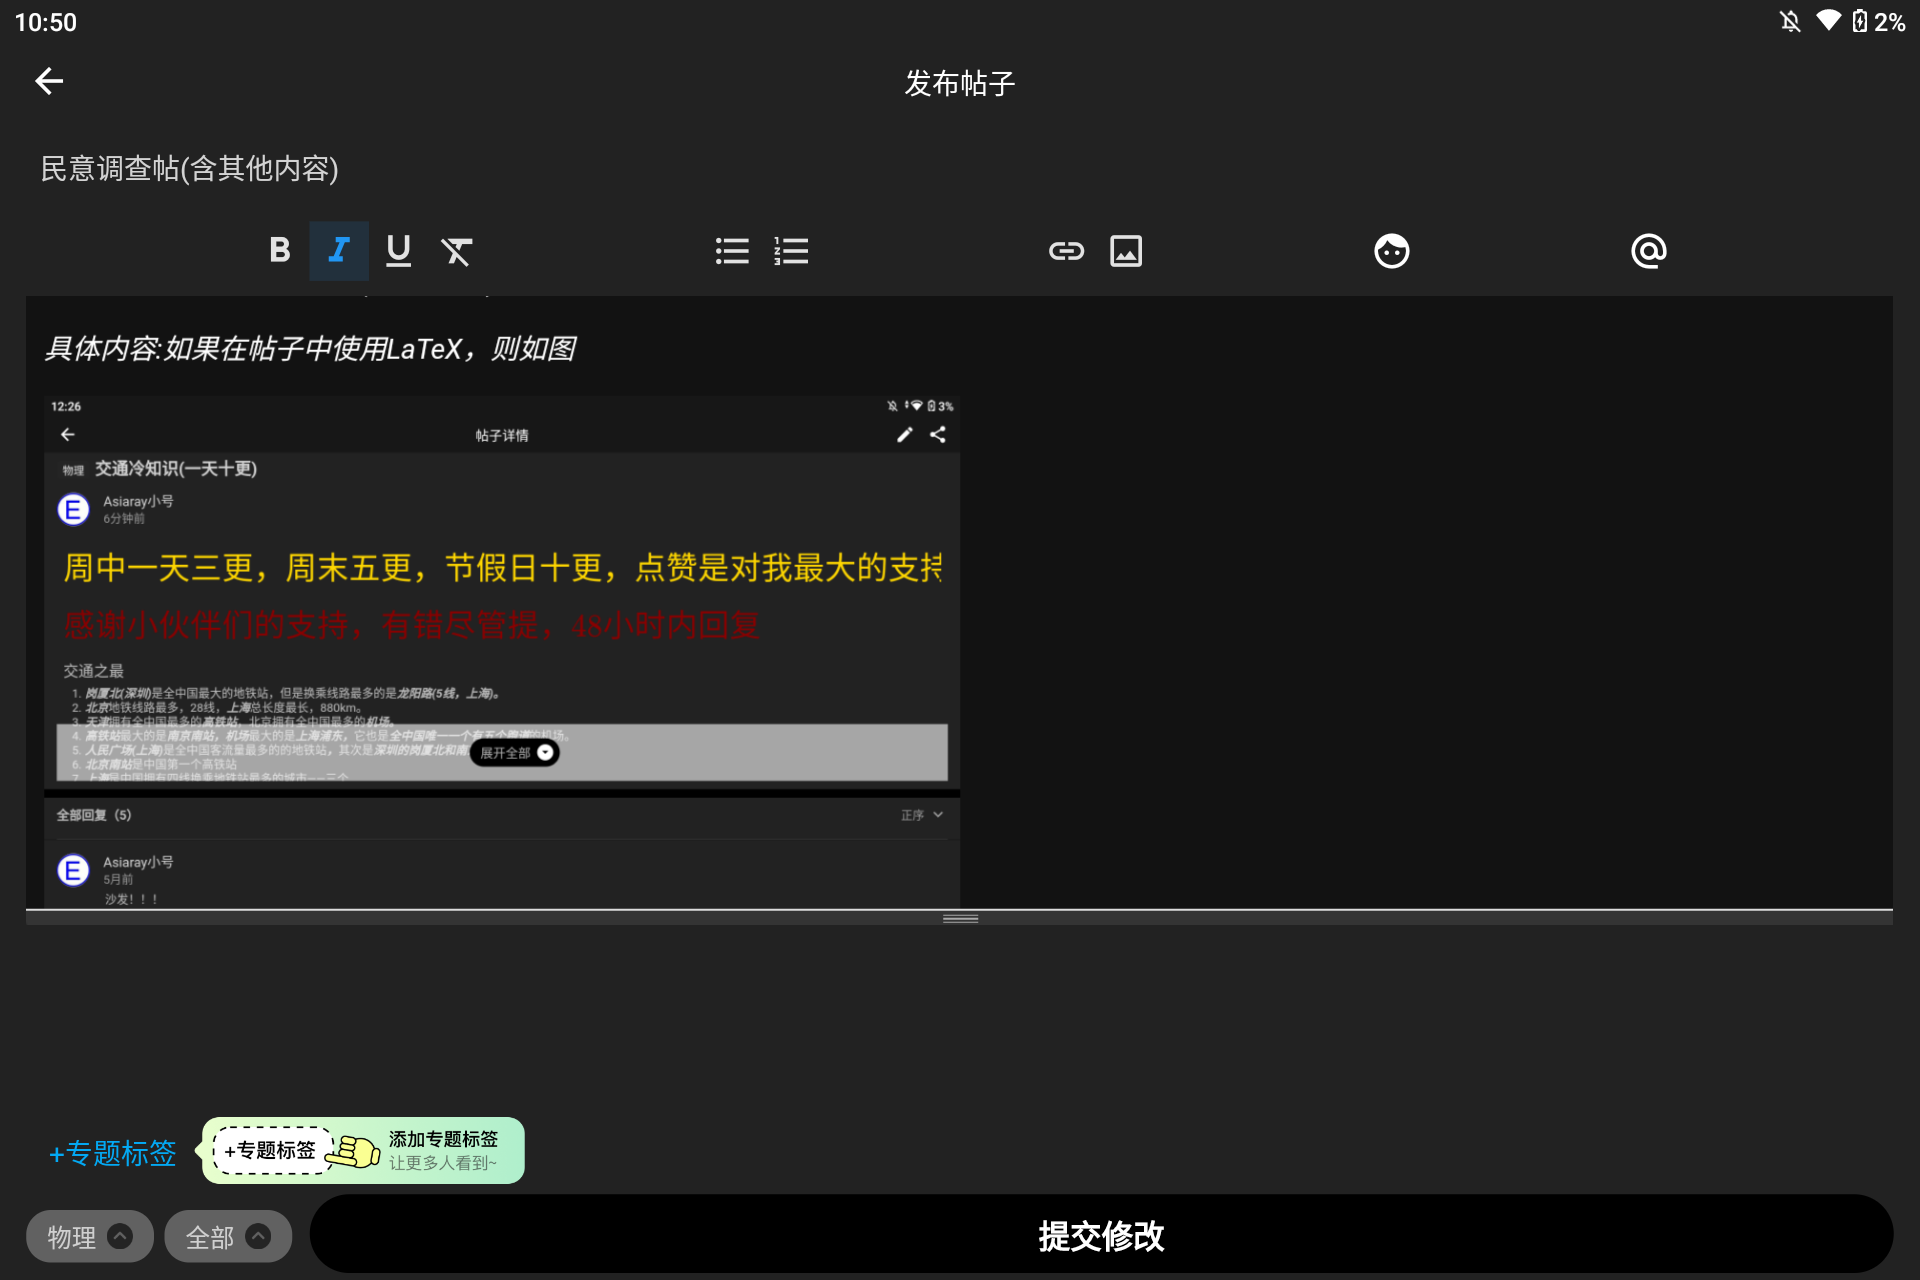Tap the Wi-Fi status icon
This screenshot has height=1280, width=1920.
click(1828, 21)
